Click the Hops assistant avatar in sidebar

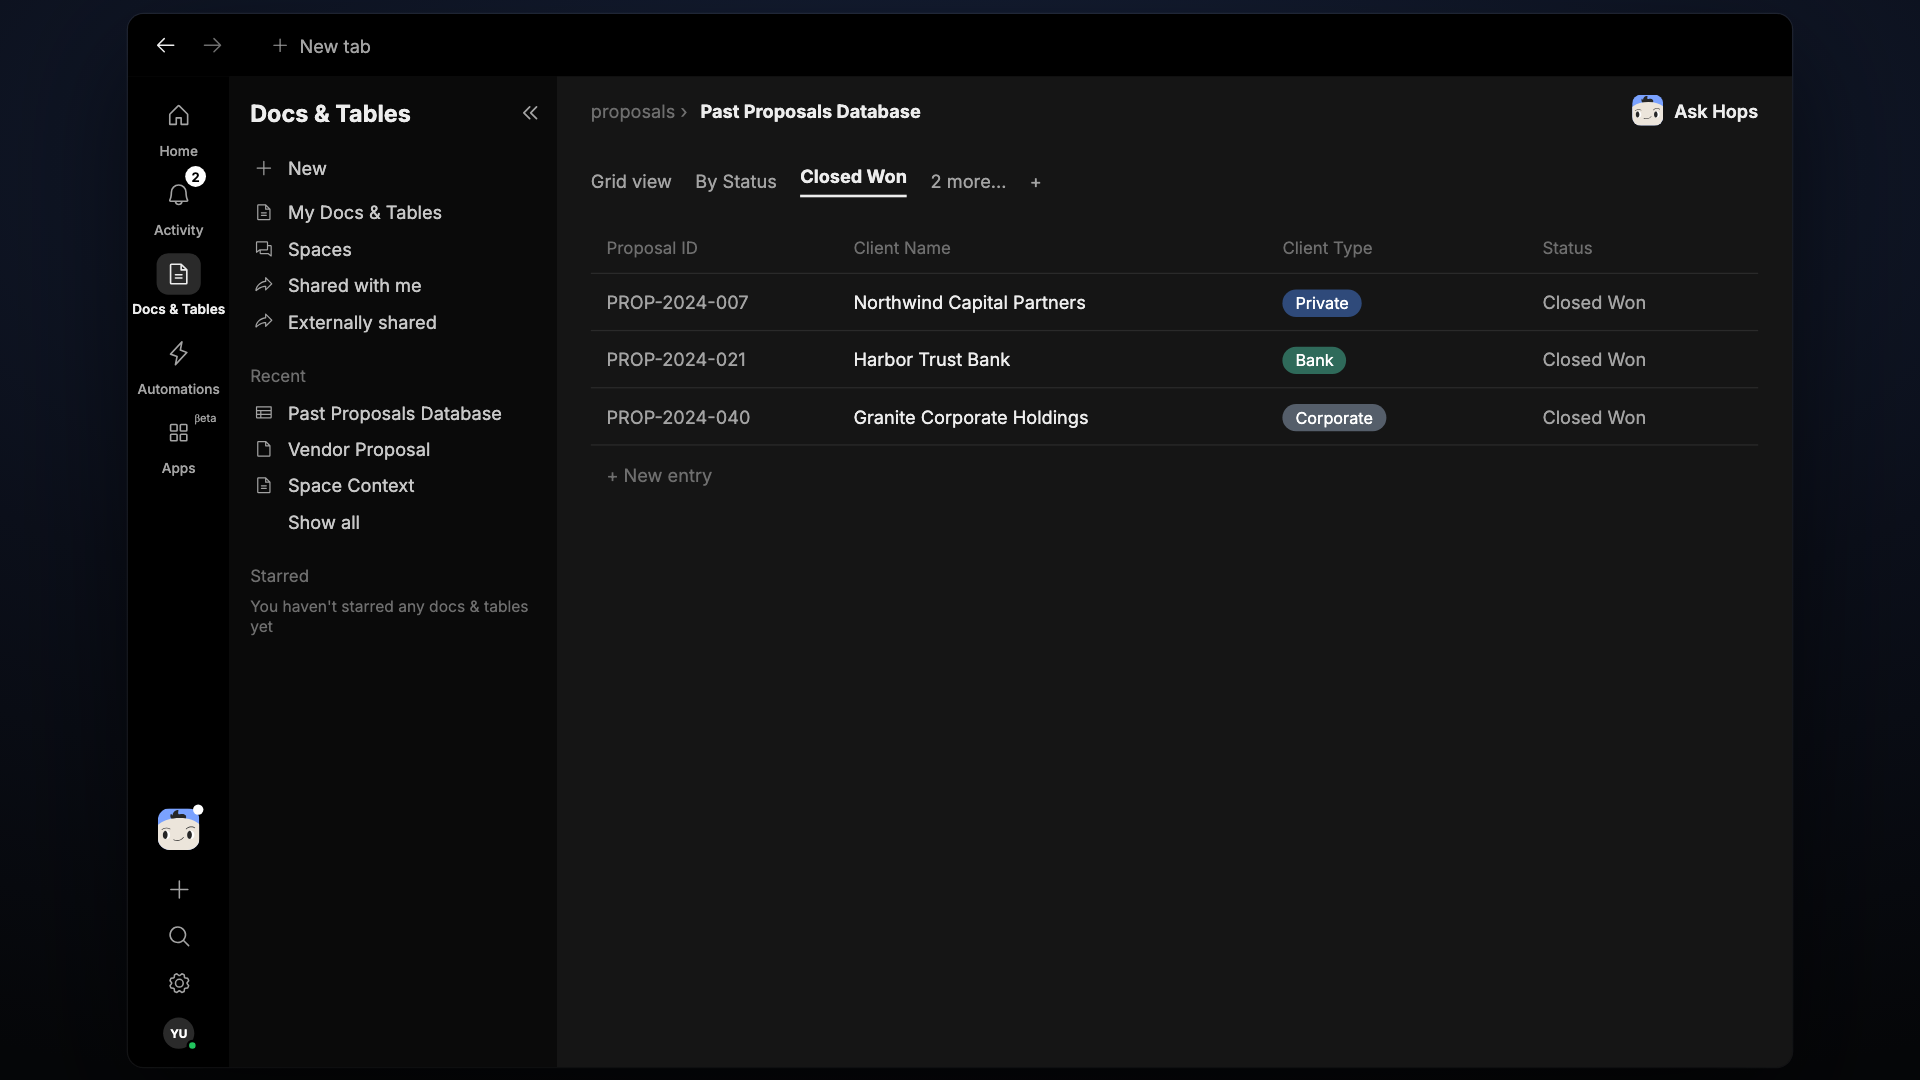coord(178,829)
